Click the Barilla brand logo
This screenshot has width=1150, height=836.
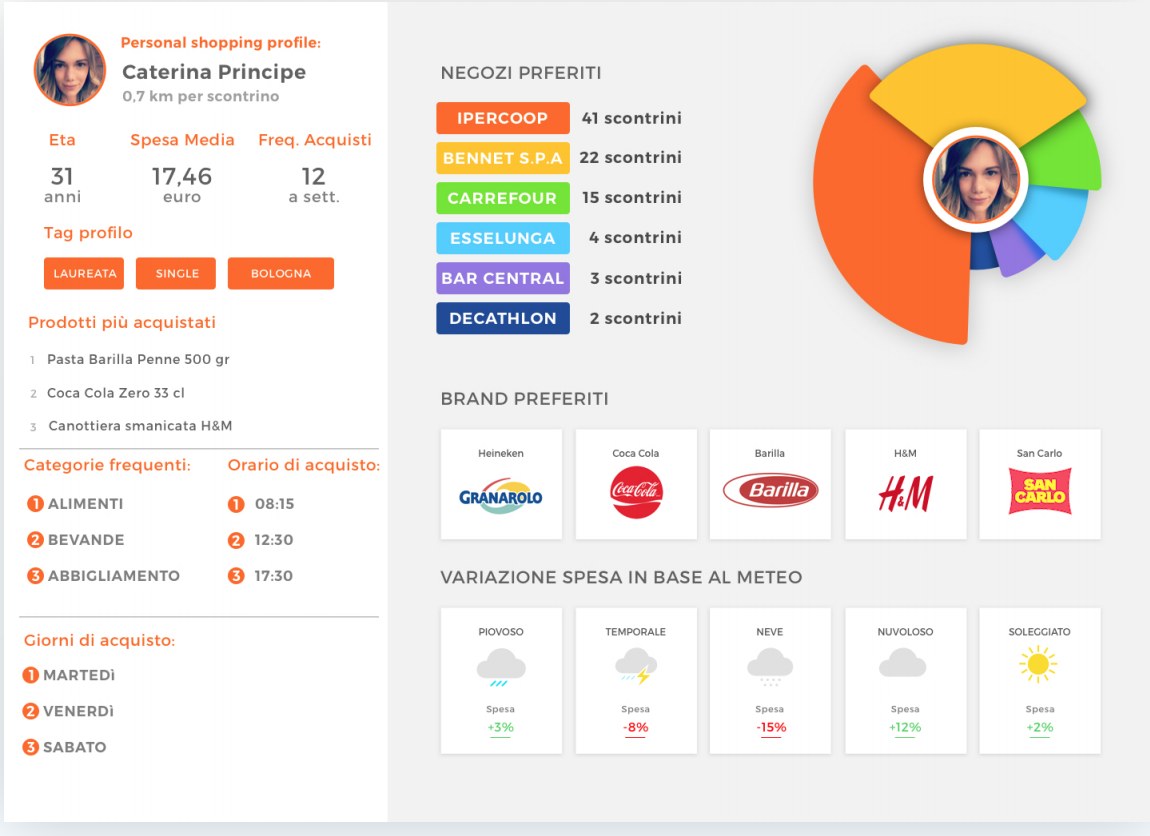point(770,490)
